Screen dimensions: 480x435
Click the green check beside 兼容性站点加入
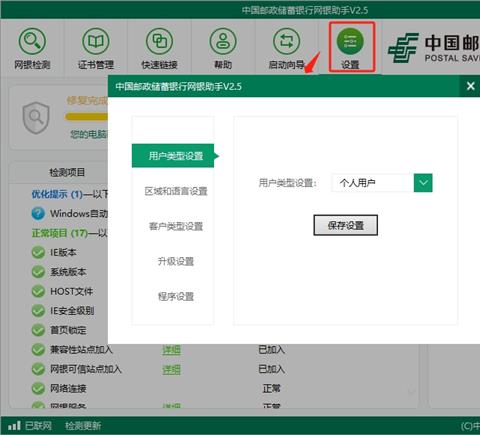coord(38,350)
